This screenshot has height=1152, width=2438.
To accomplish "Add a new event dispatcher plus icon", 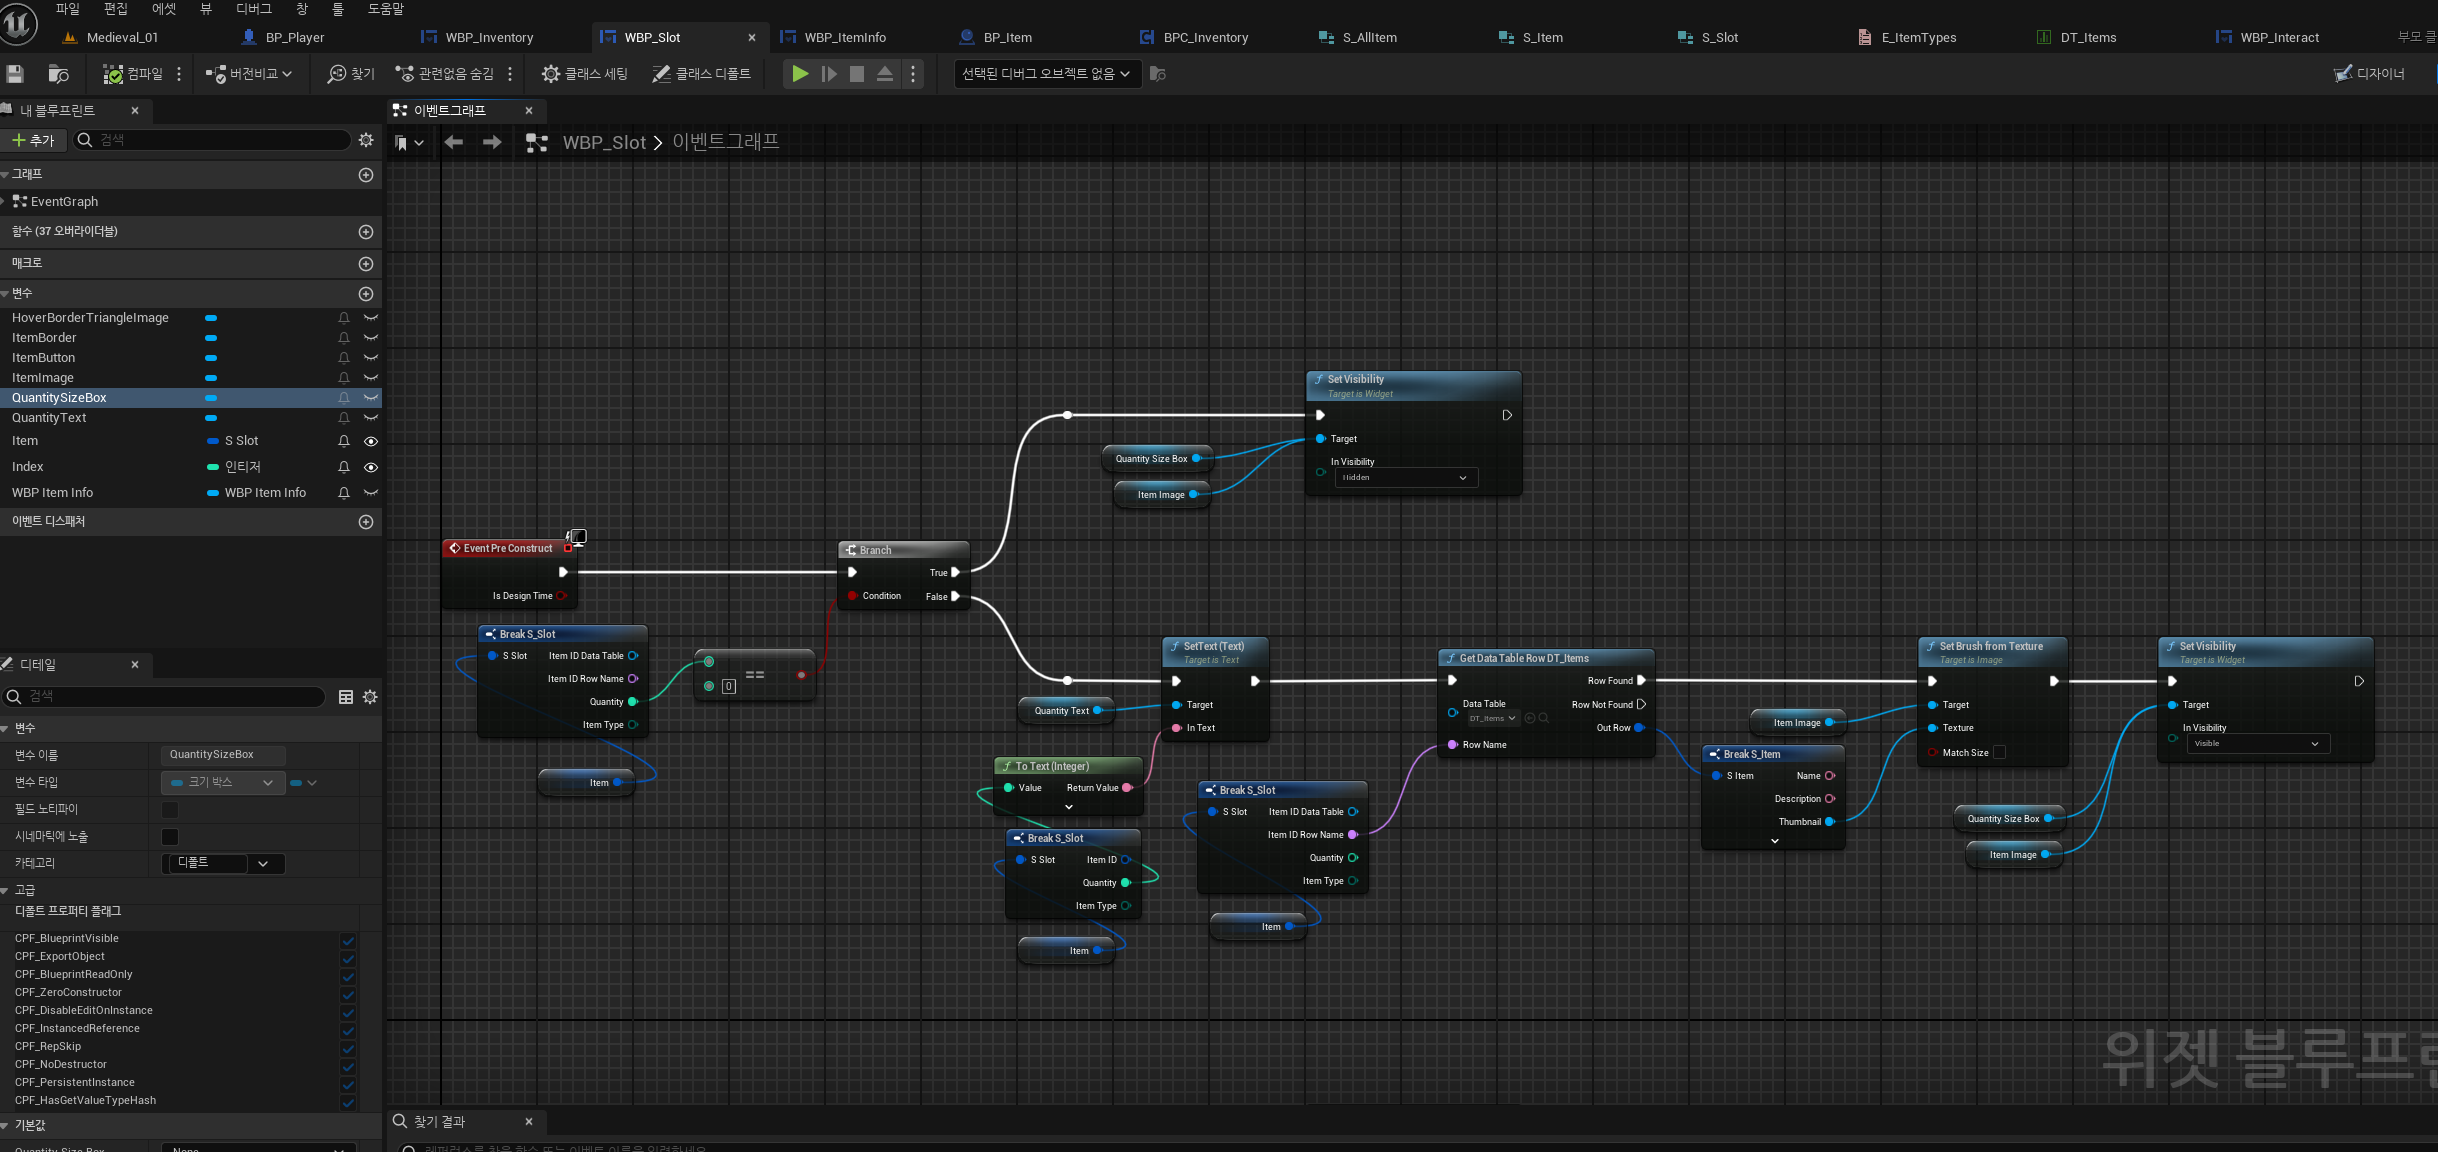I will pyautogui.click(x=366, y=522).
